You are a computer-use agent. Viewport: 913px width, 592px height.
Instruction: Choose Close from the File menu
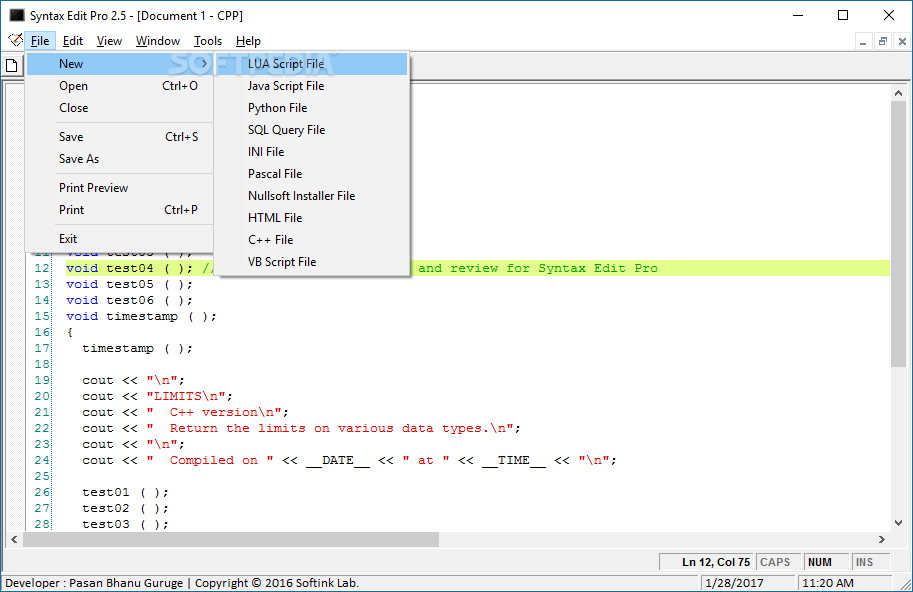pos(120,108)
